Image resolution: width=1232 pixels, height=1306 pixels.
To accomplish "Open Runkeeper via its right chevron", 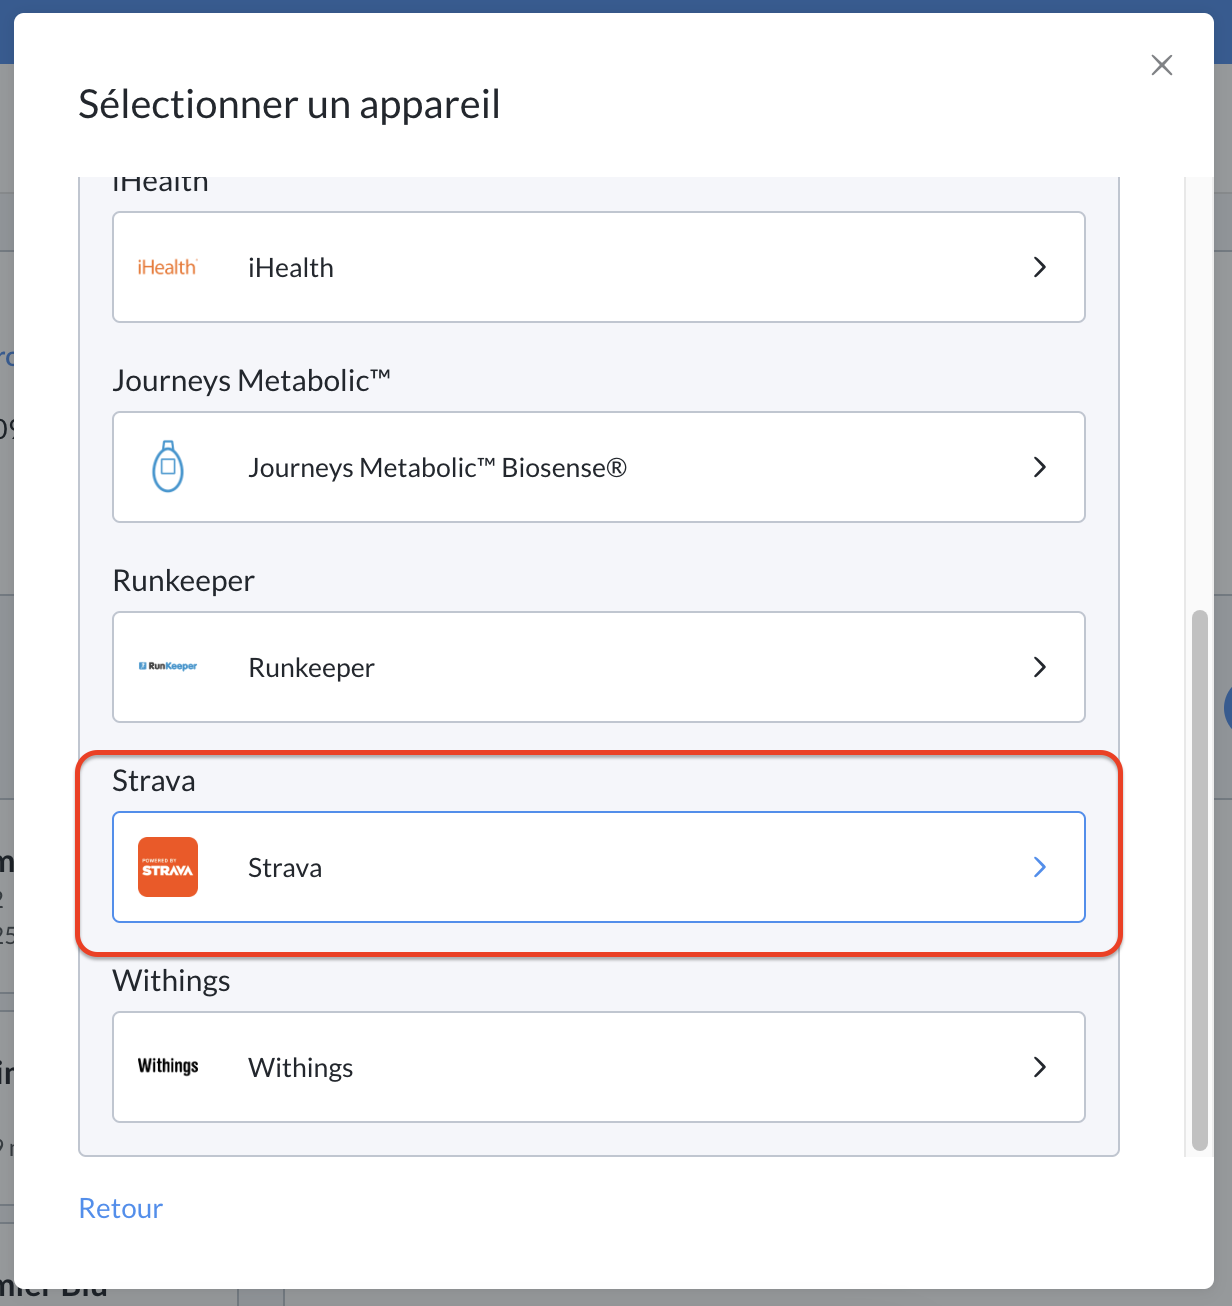I will tap(1040, 667).
